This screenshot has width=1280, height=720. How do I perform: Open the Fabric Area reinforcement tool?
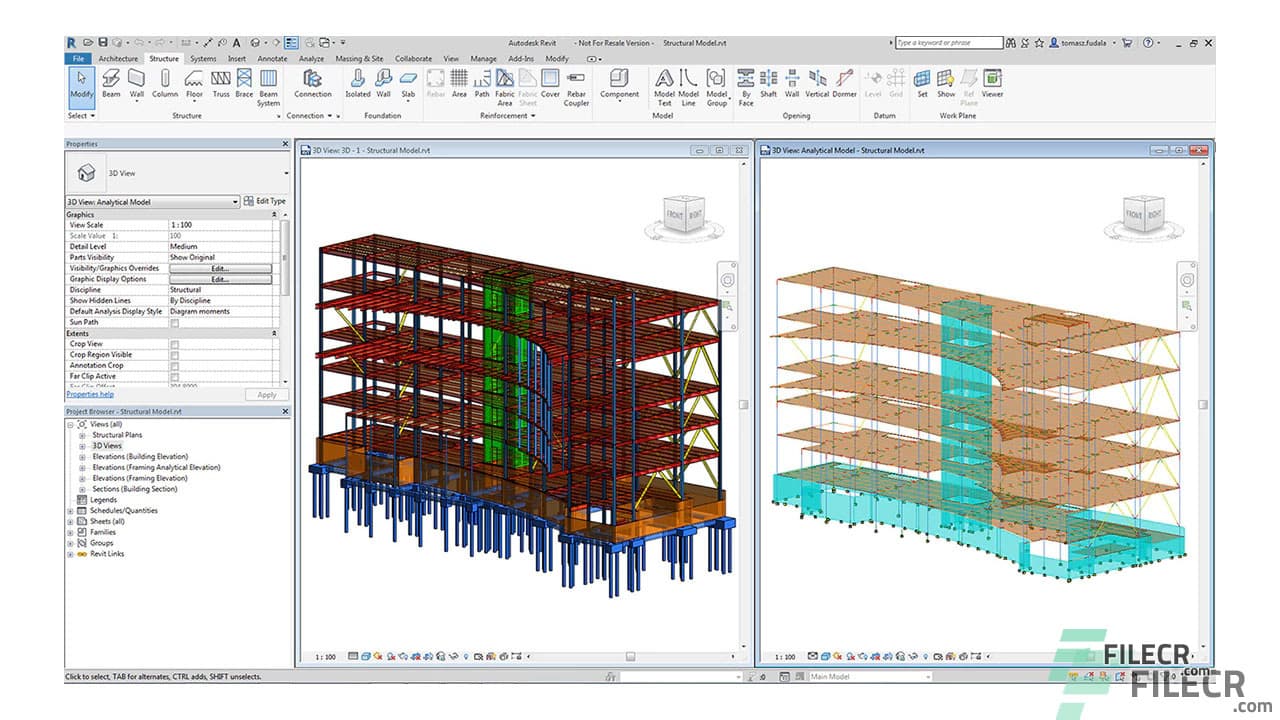506,88
